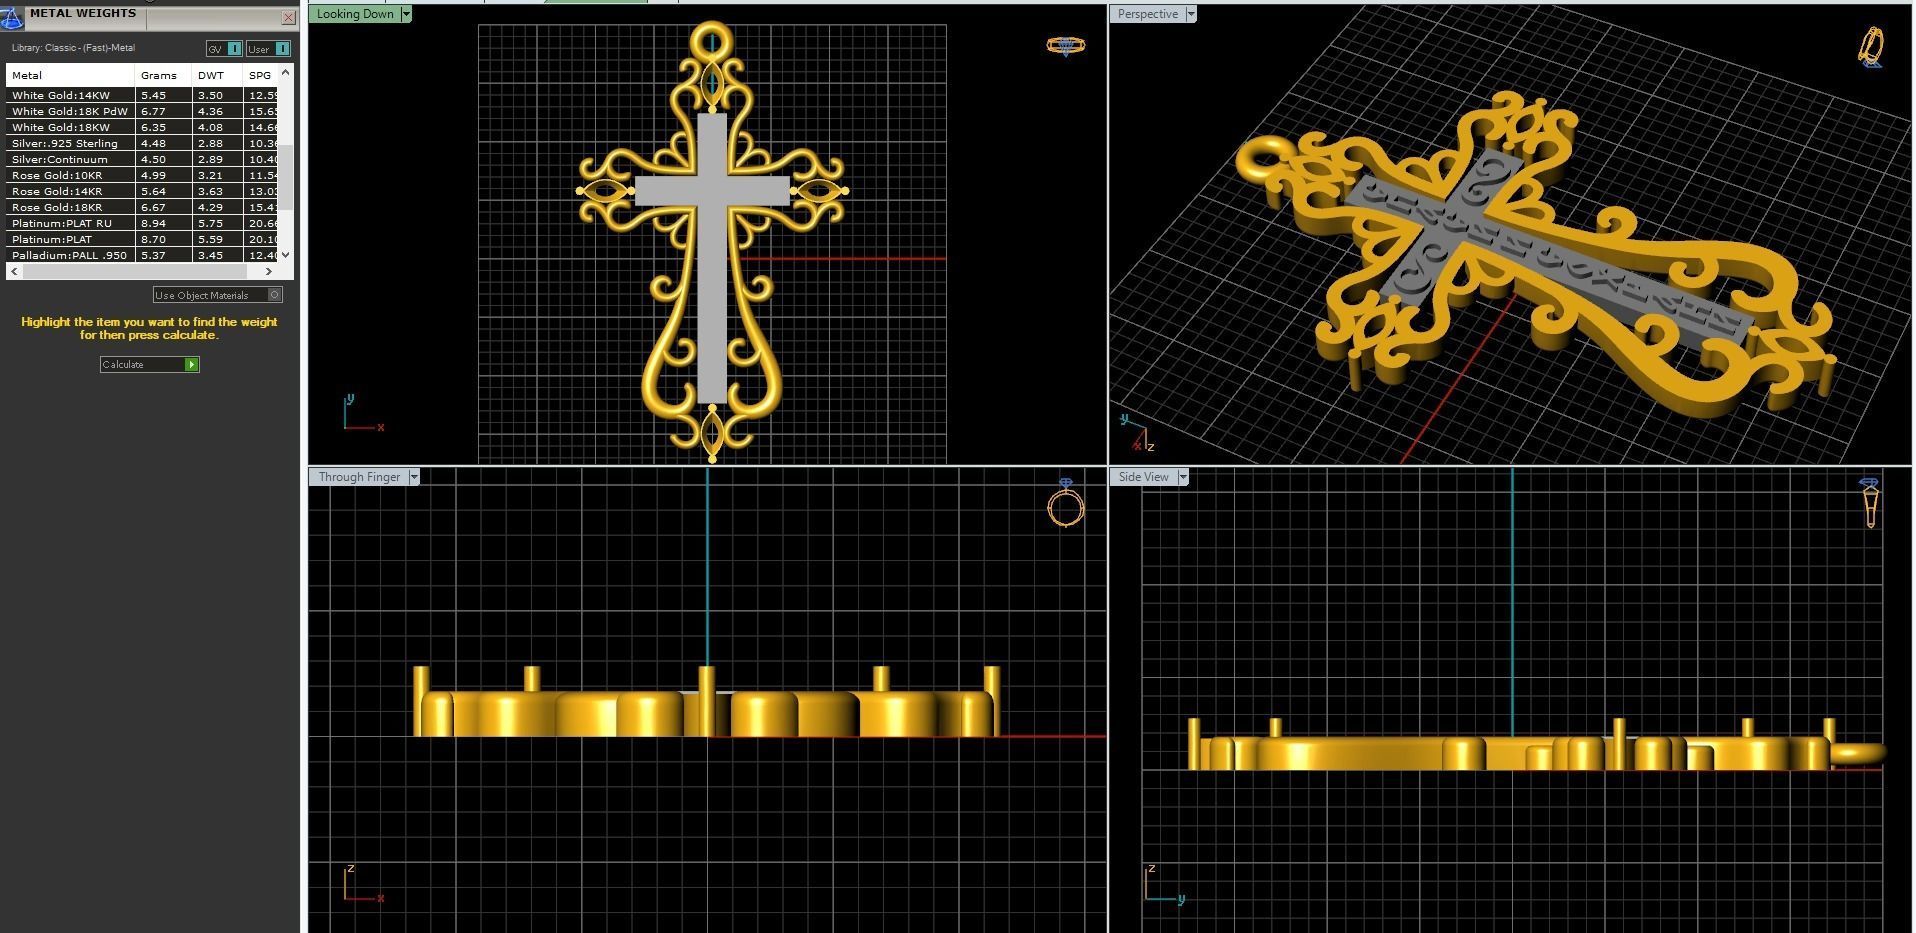Screen dimensions: 1916x933
Task: Select the Rose Gold:18KR row
Action: point(142,207)
